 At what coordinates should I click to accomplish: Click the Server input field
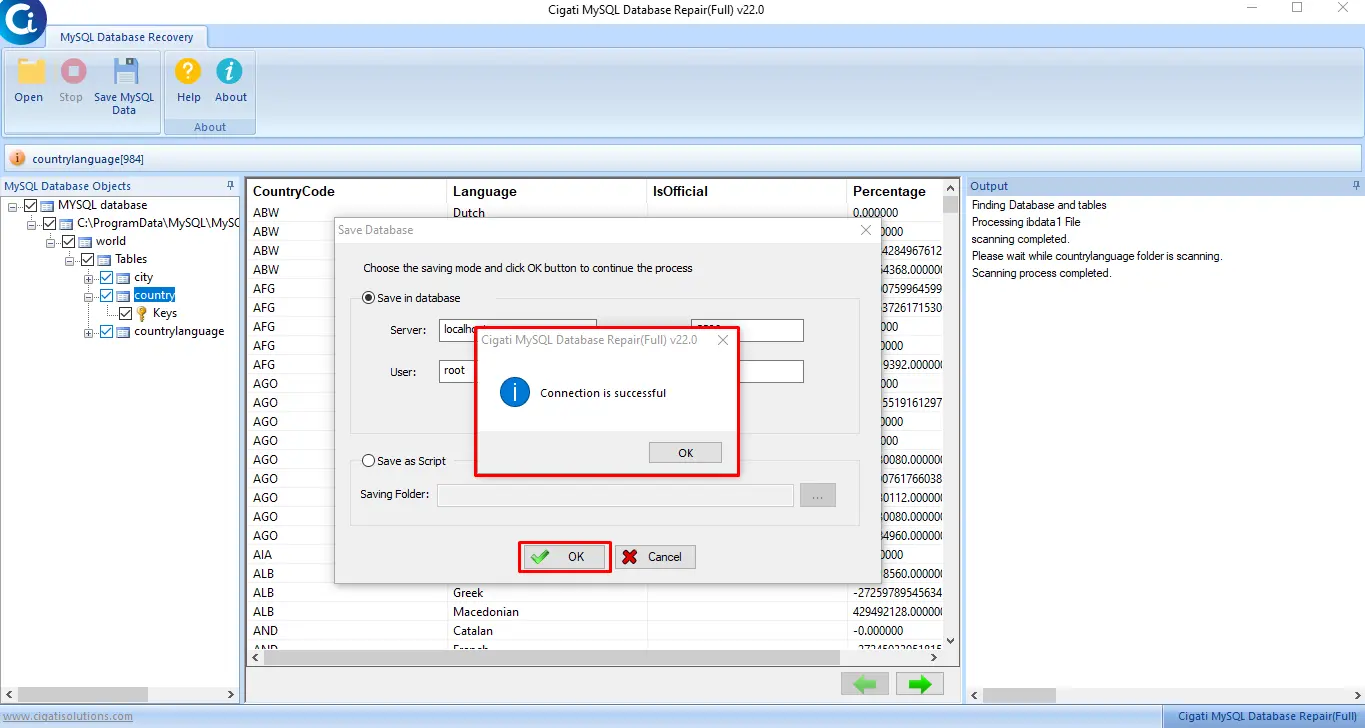pyautogui.click(x=518, y=330)
